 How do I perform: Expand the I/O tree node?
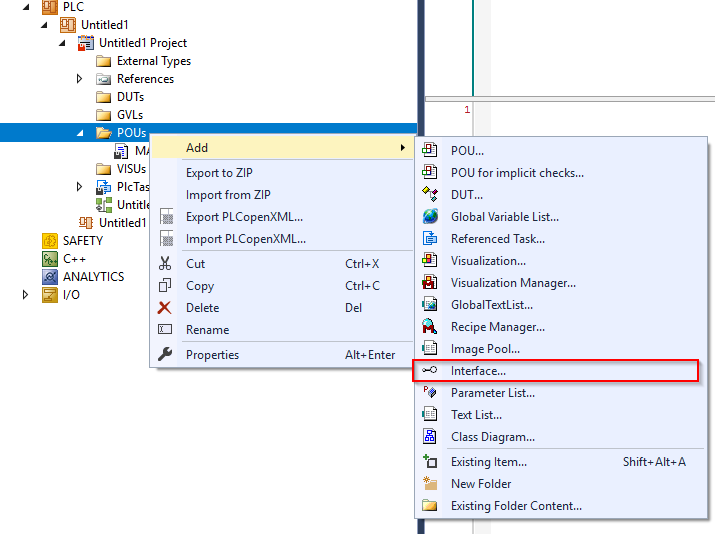point(26,295)
